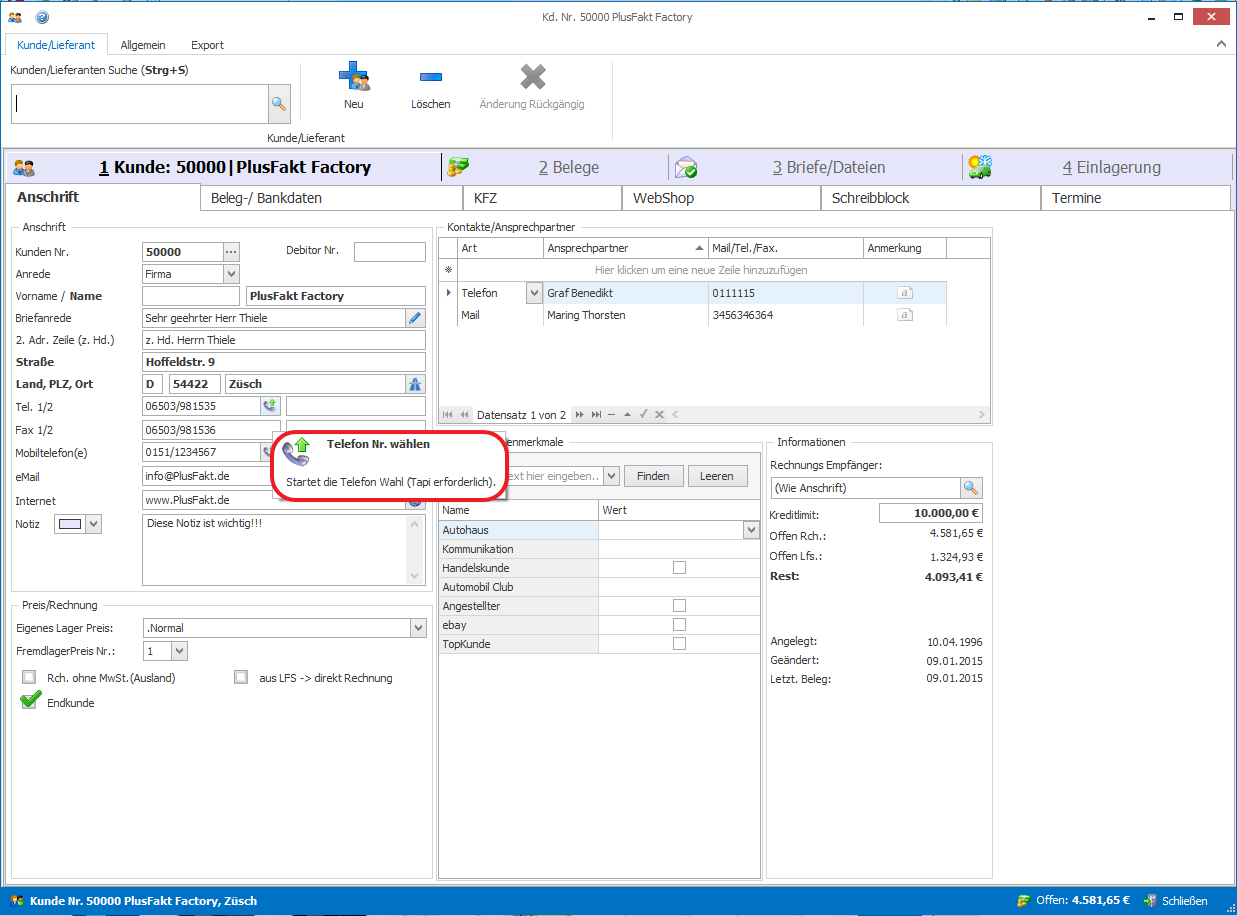Open the route planner icon beside Züsch
The image size is (1237, 916).
(x=415, y=384)
